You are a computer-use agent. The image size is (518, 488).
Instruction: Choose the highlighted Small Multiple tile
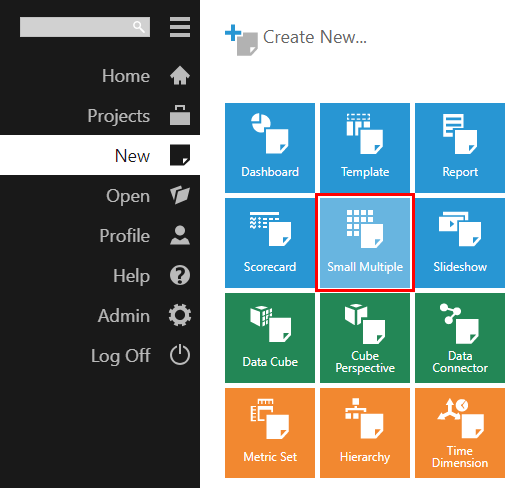coord(365,243)
